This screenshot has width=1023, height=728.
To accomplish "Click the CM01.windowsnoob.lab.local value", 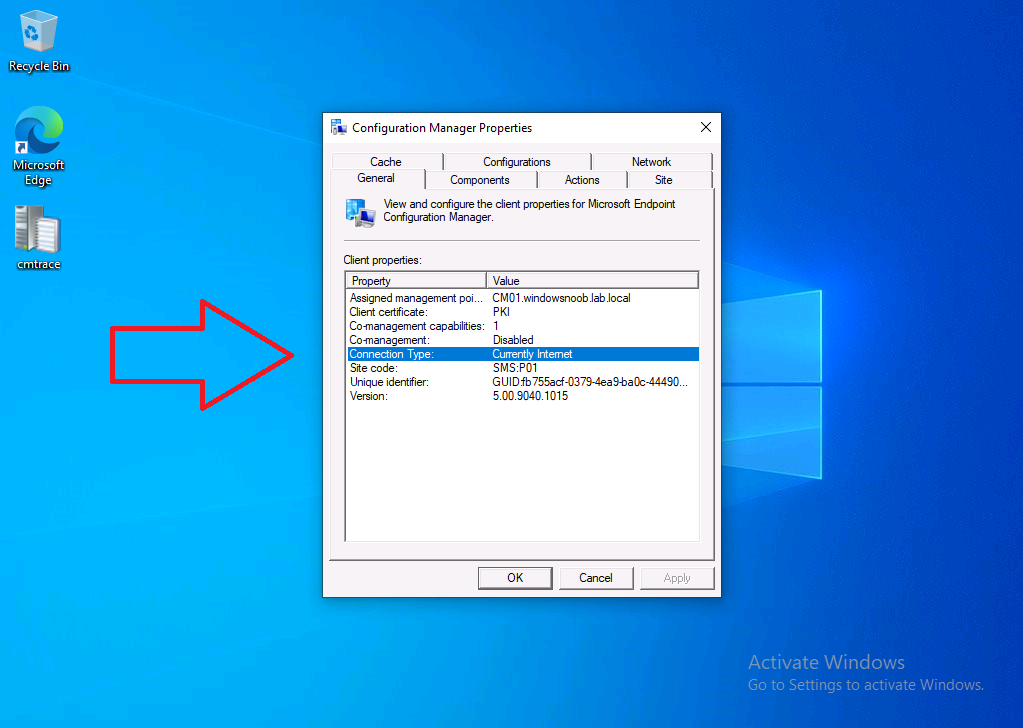I will [561, 297].
